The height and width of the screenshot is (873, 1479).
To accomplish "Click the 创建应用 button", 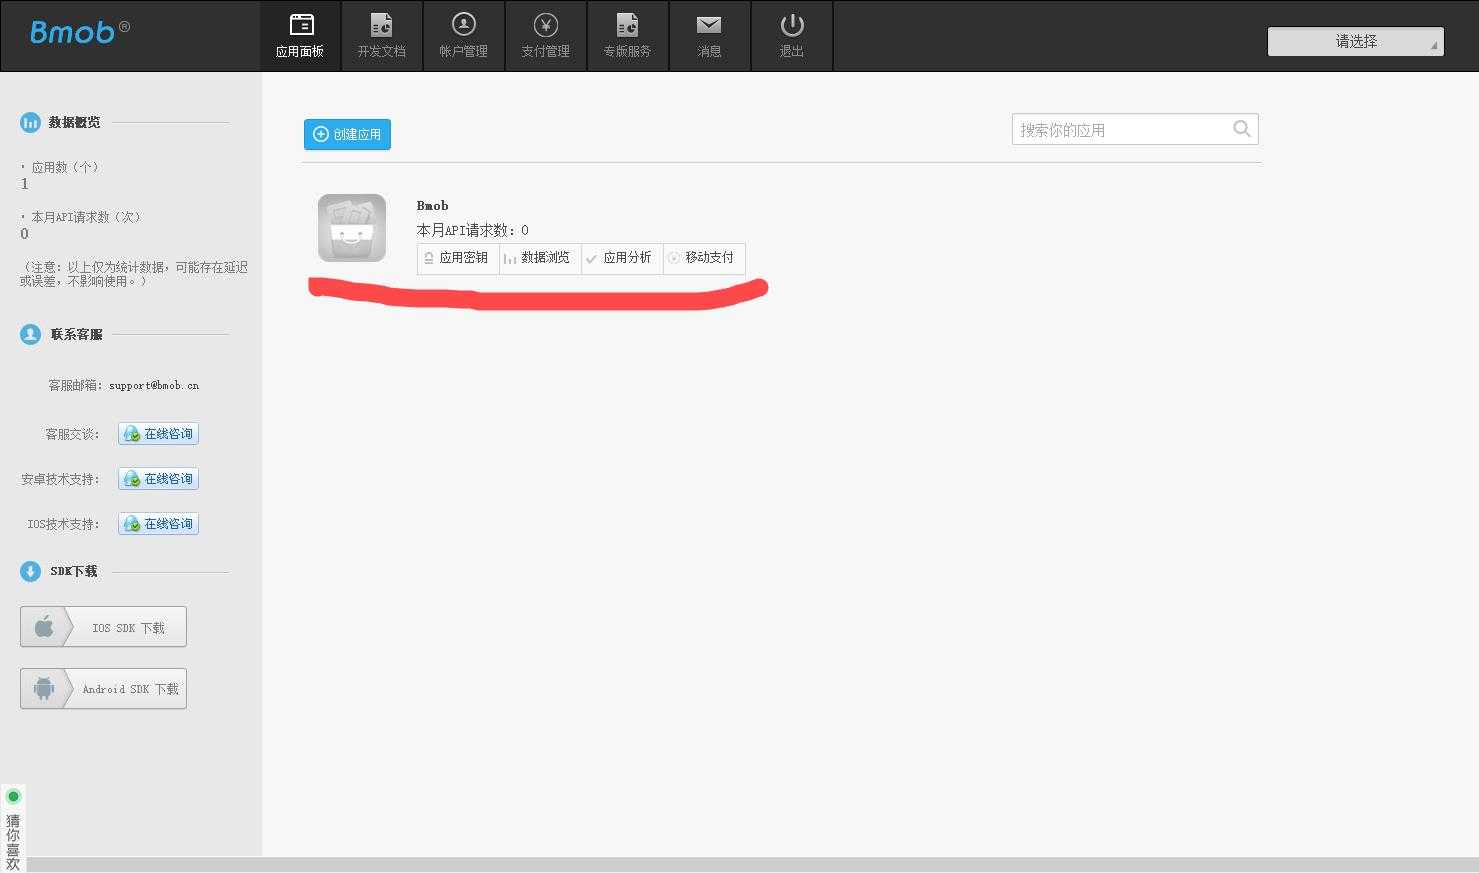I will tap(347, 134).
